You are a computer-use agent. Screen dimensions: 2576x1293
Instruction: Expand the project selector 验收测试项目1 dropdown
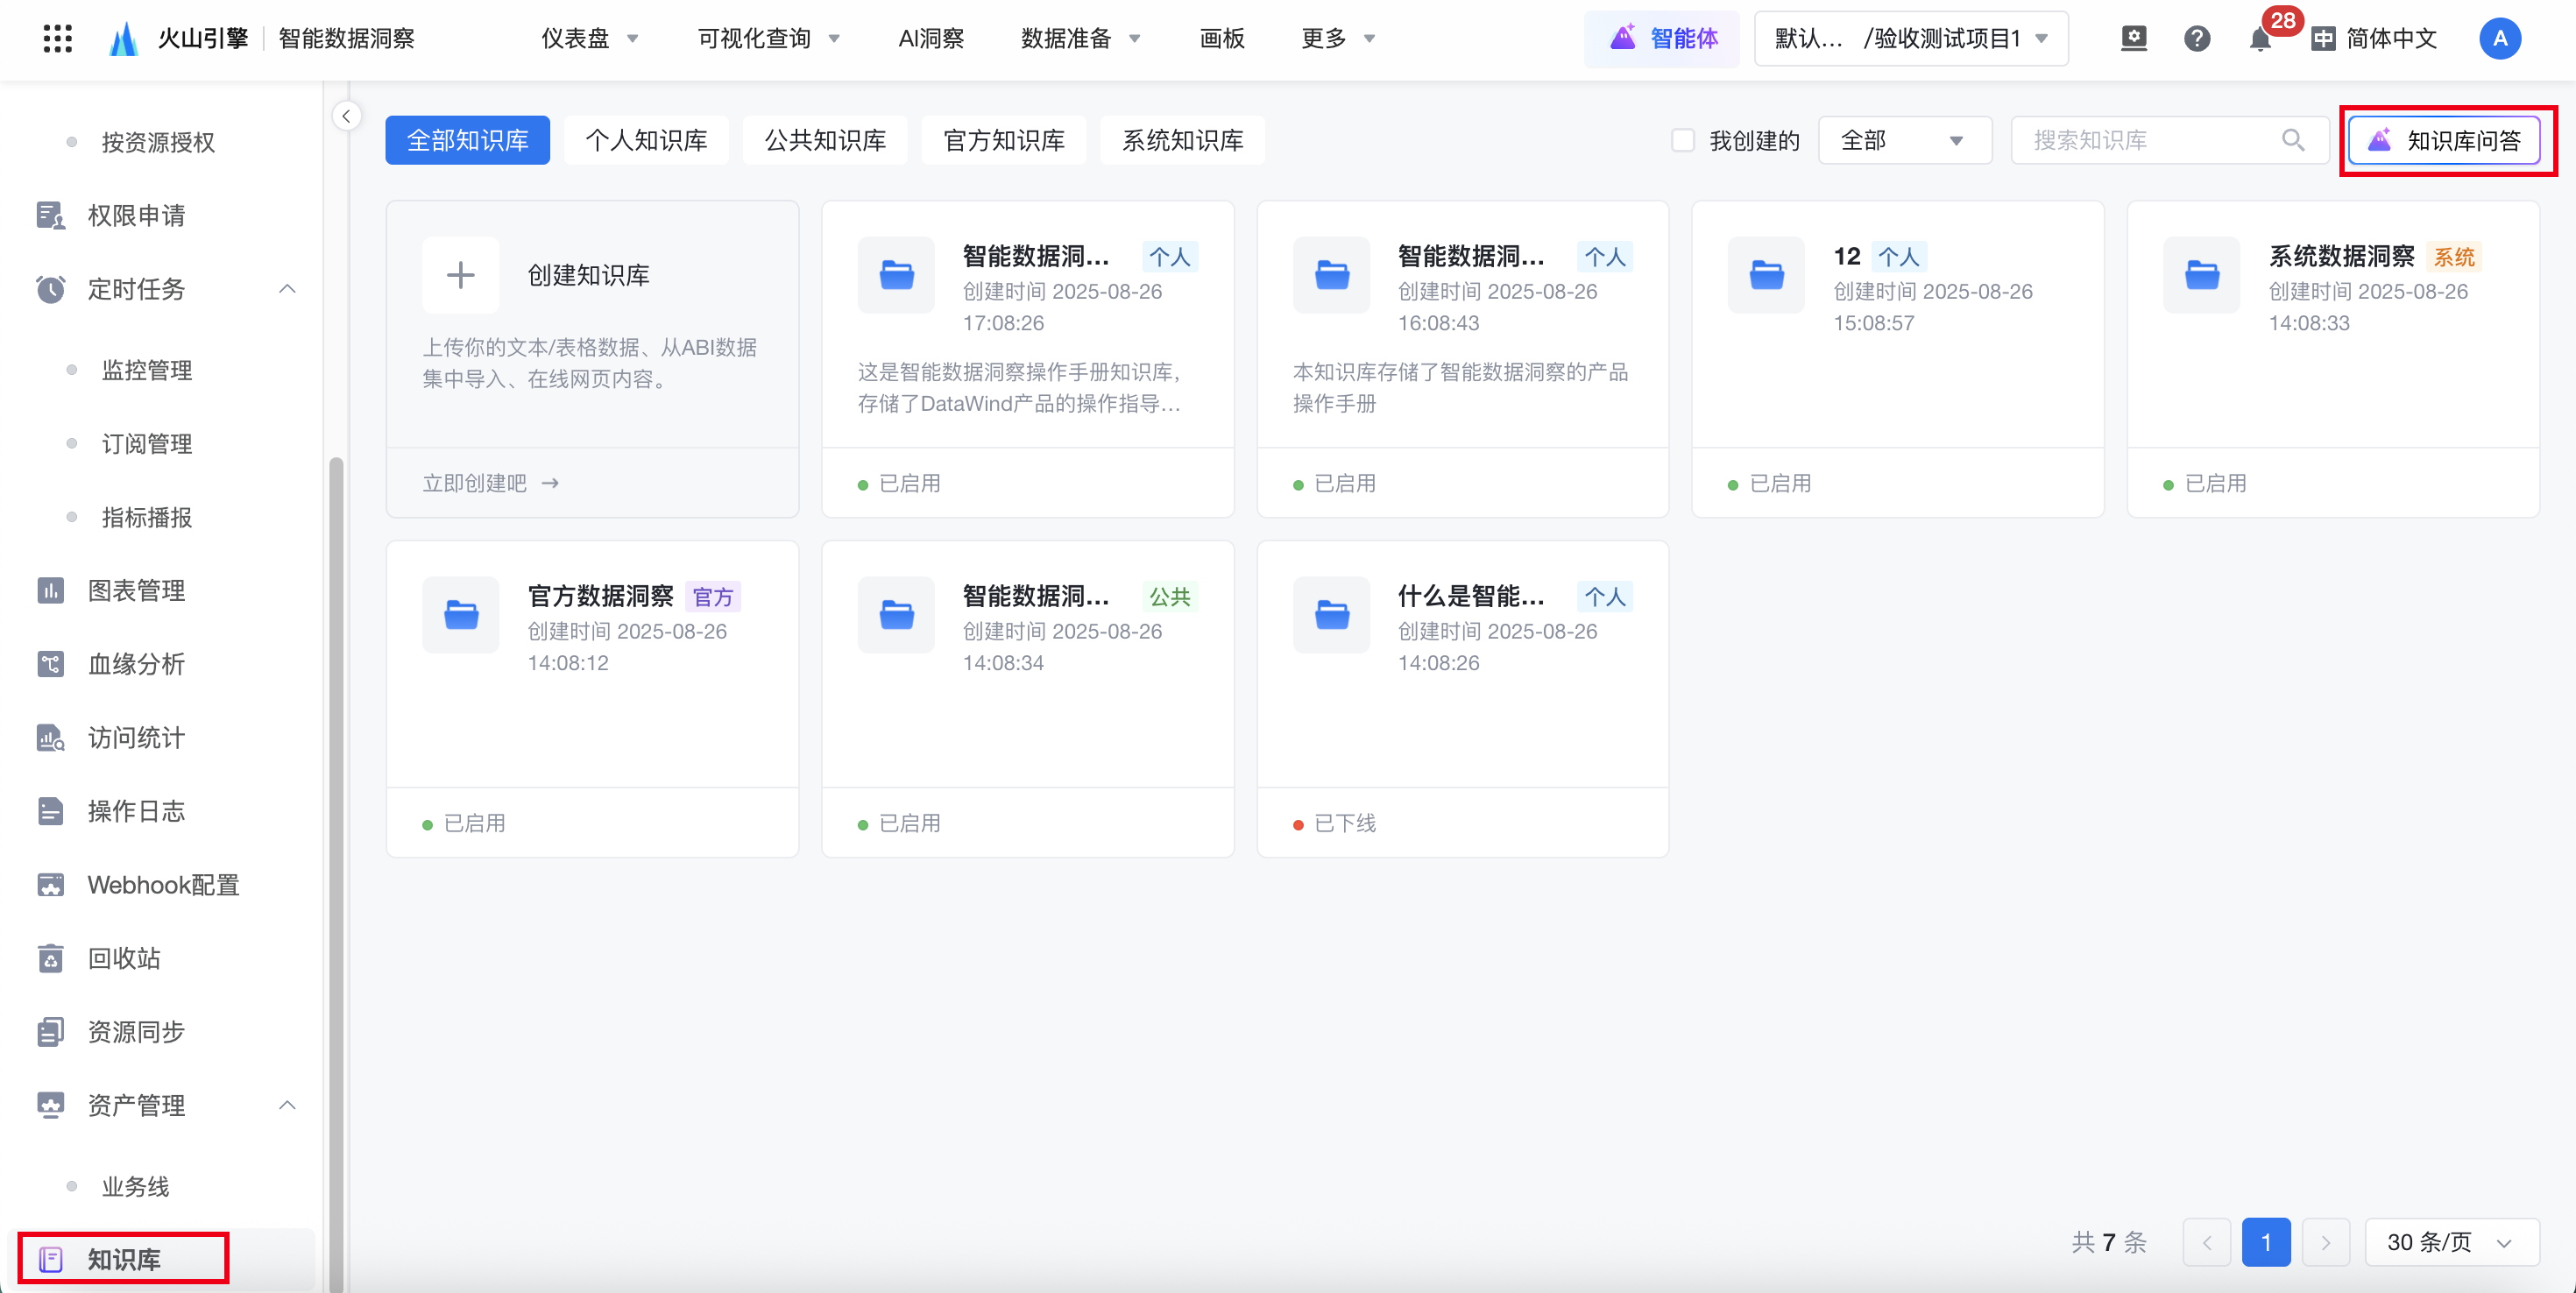1911,39
